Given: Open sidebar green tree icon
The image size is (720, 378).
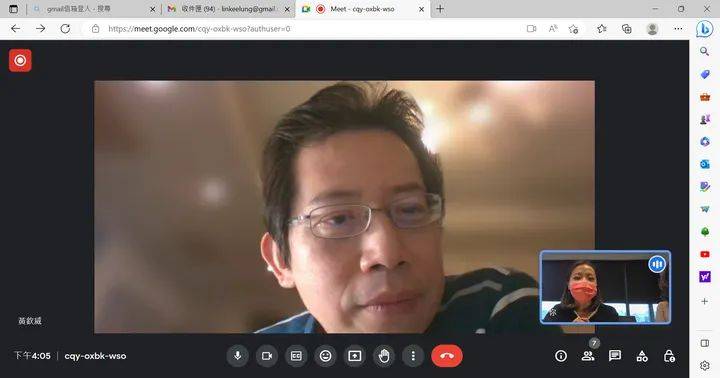Looking at the screenshot, I should pos(704,231).
